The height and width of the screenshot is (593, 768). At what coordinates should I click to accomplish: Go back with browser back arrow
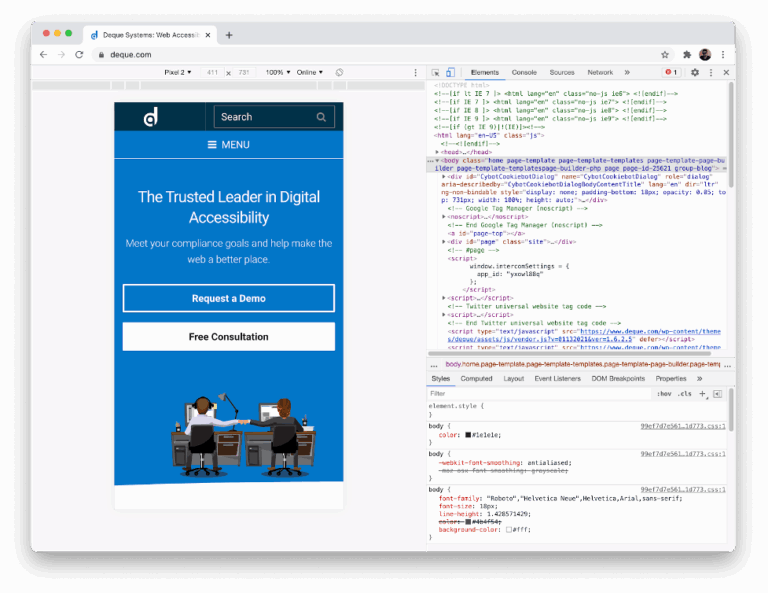(43, 54)
